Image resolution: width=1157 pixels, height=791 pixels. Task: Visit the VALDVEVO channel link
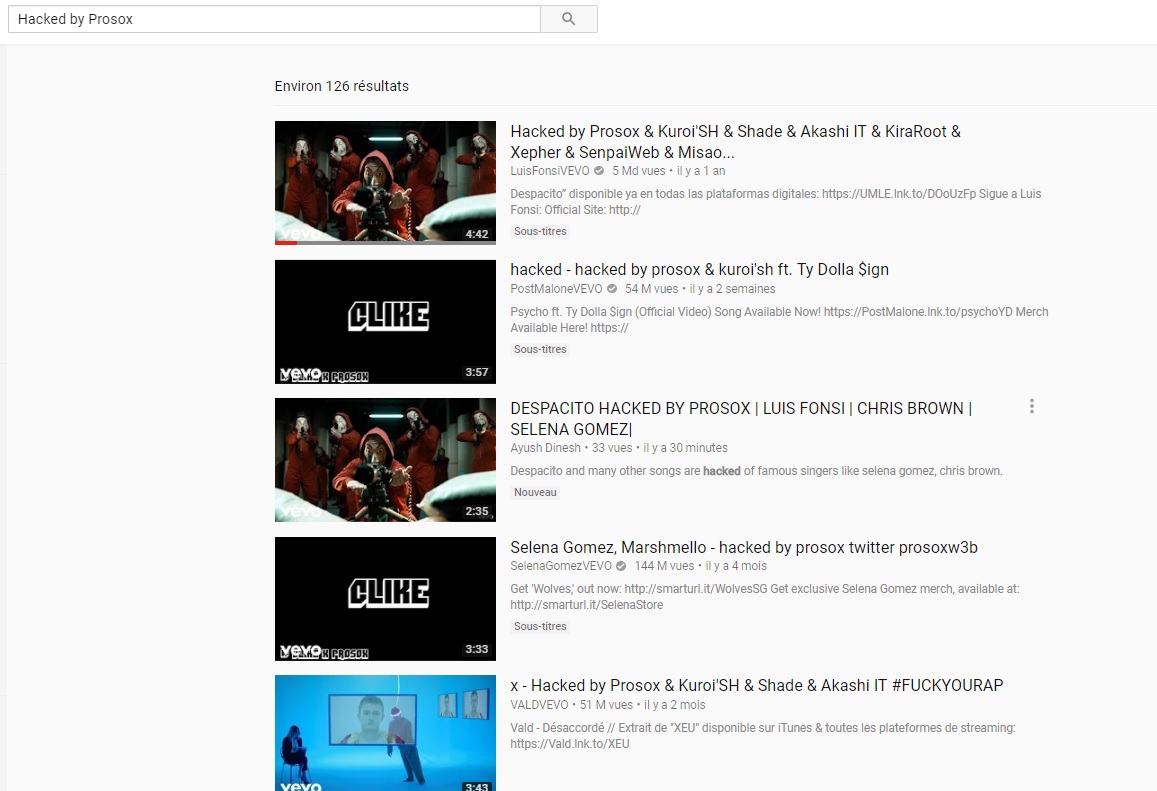pos(540,705)
